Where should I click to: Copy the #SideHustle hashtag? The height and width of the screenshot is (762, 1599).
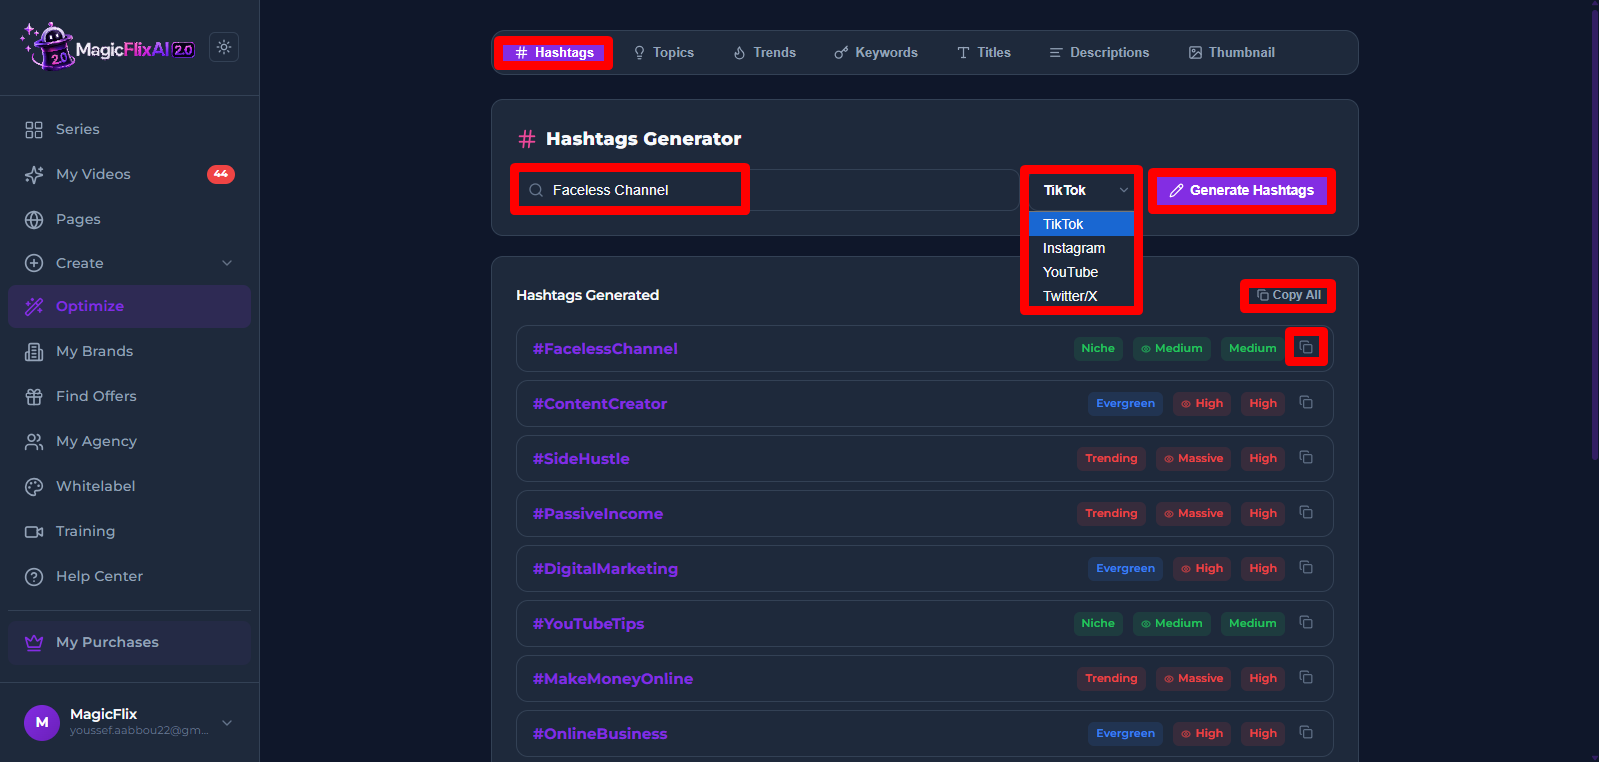(x=1306, y=457)
